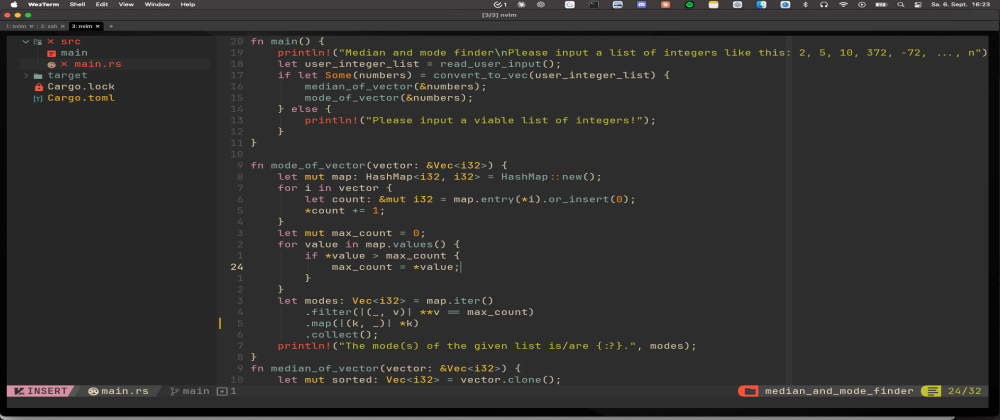1000x420 pixels.
Task: Close the '2: zsh' tab
Action: coord(62,26)
